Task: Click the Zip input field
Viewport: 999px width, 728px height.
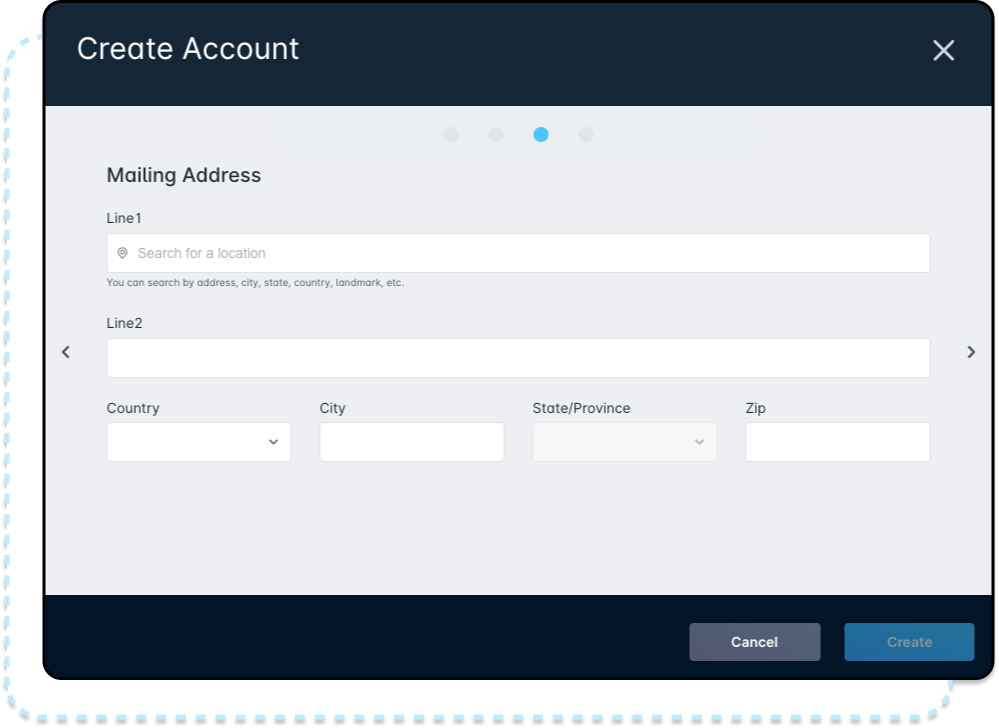Action: 838,442
